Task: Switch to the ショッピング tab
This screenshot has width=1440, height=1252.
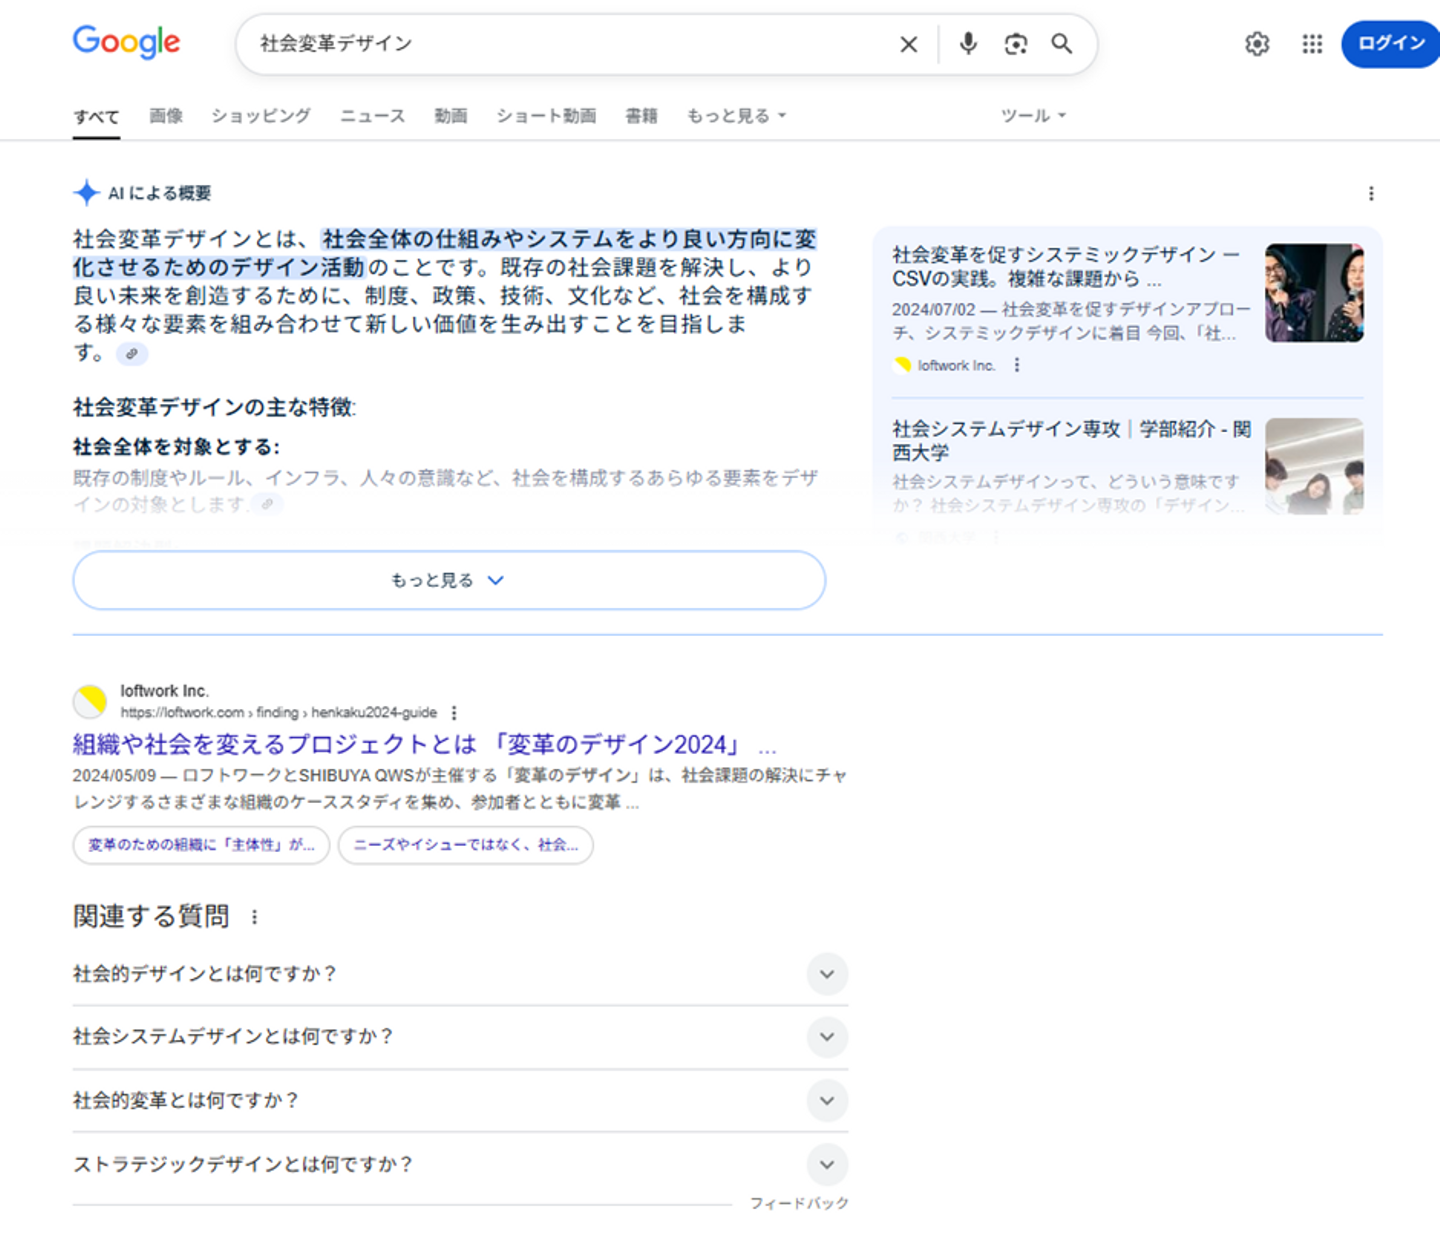Action: click(261, 116)
